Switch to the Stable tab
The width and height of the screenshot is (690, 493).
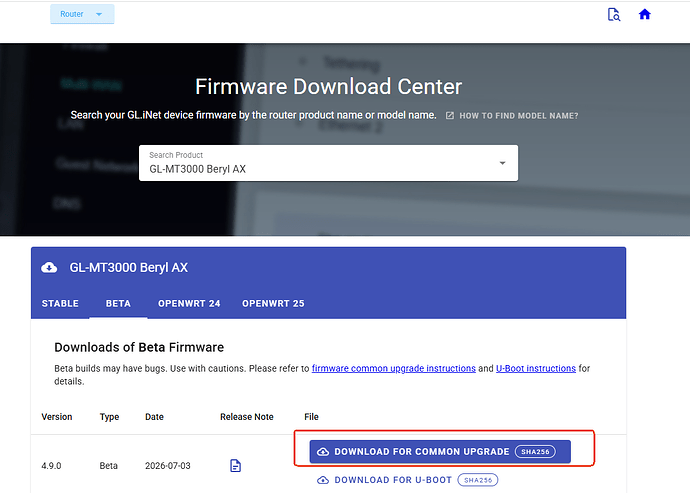60,303
